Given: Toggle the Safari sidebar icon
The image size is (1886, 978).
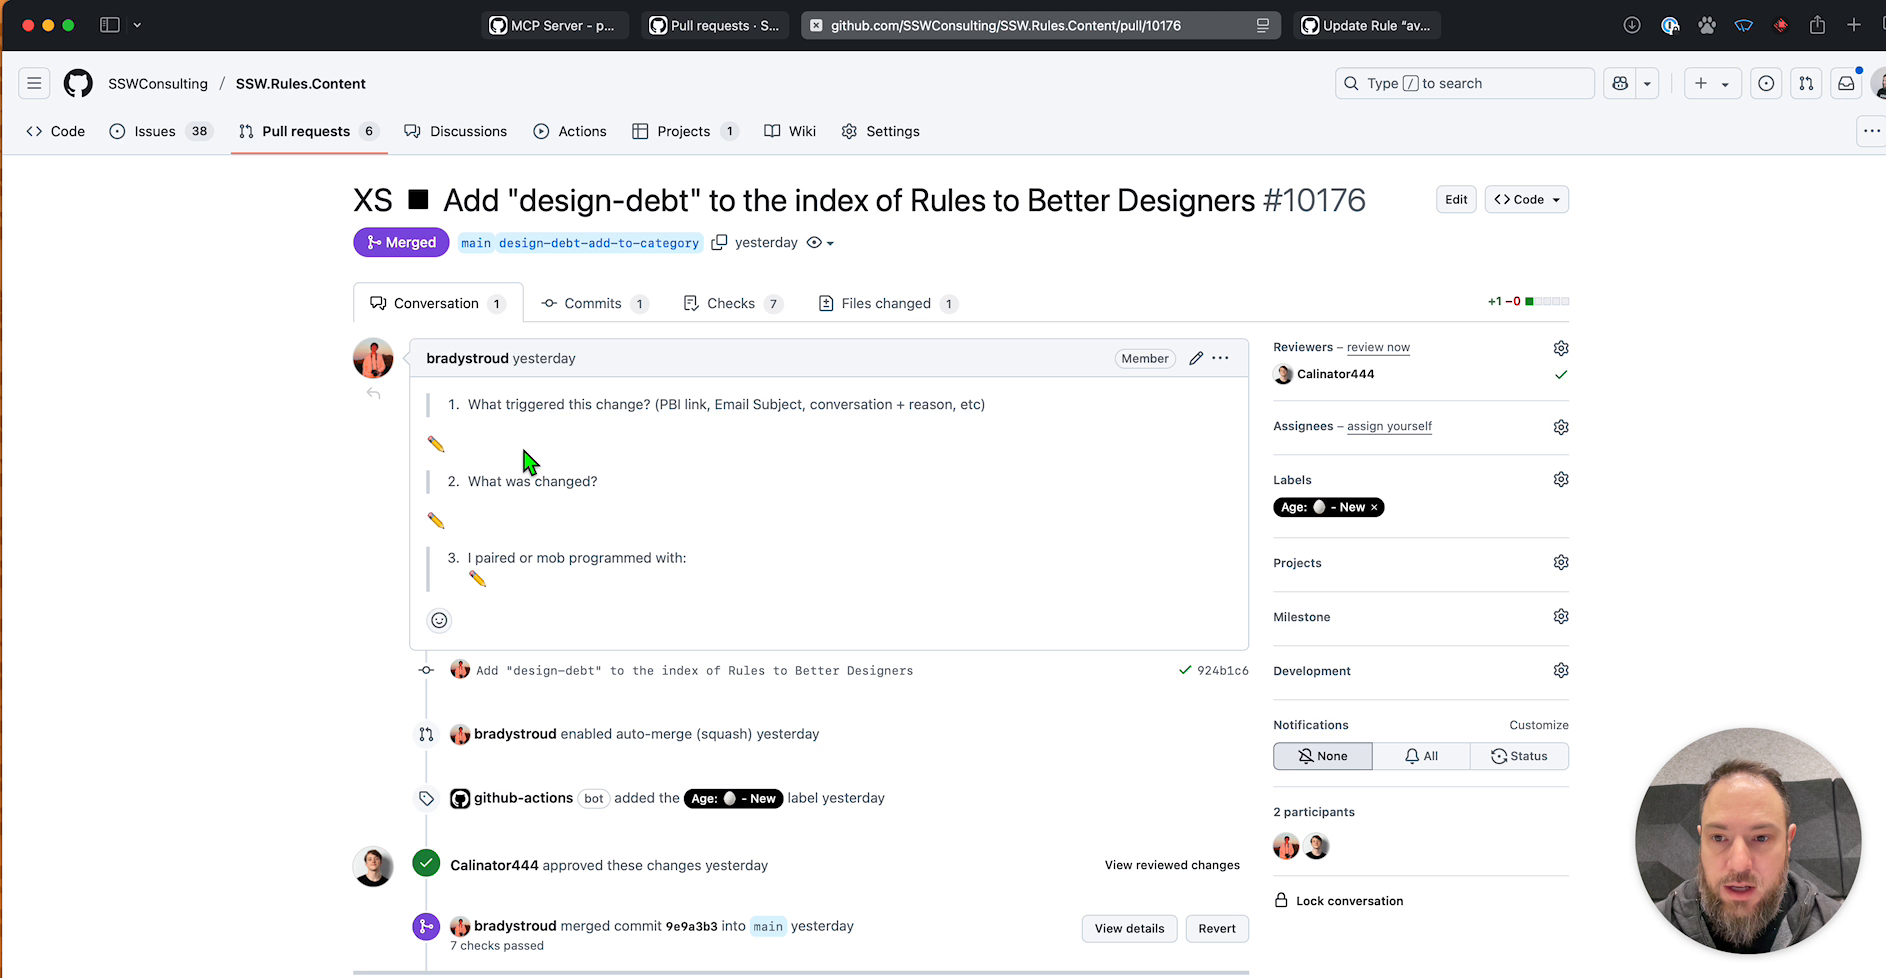Looking at the screenshot, I should 110,25.
